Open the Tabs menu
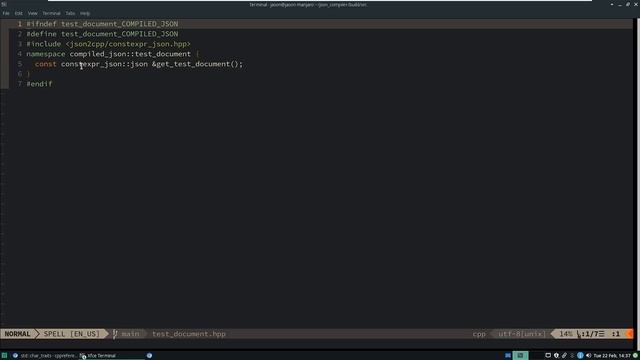Screen dimensions: 640x360 70,13
